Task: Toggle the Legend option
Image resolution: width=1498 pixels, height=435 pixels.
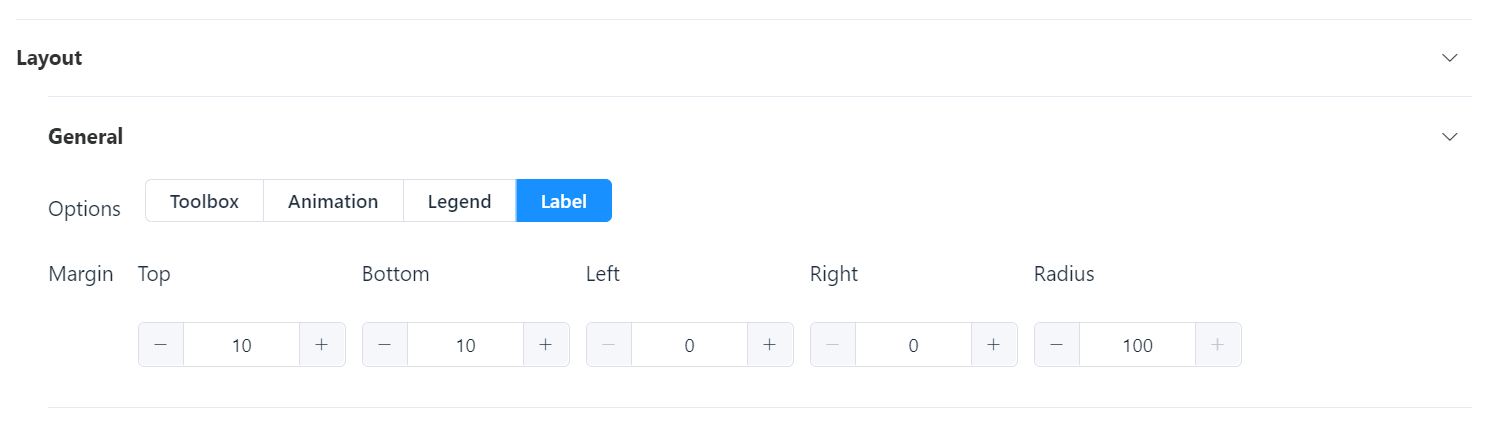Action: tap(459, 201)
